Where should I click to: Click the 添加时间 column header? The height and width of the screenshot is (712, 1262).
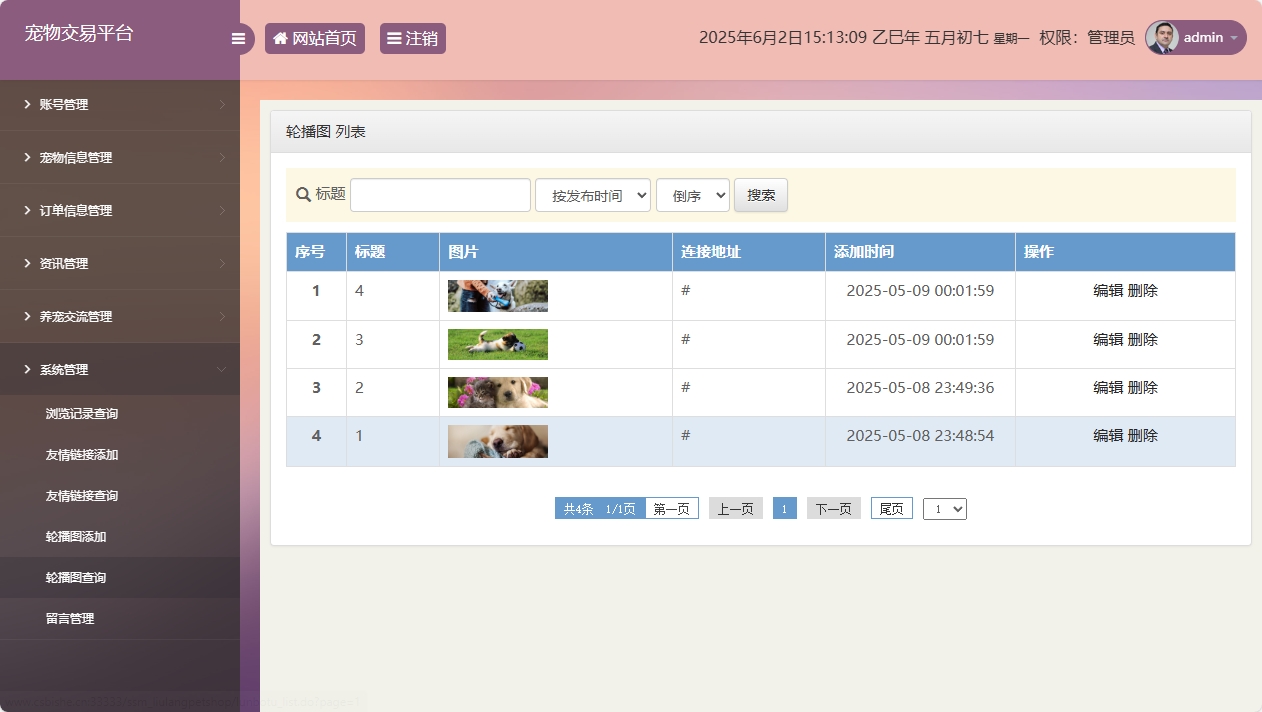920,252
